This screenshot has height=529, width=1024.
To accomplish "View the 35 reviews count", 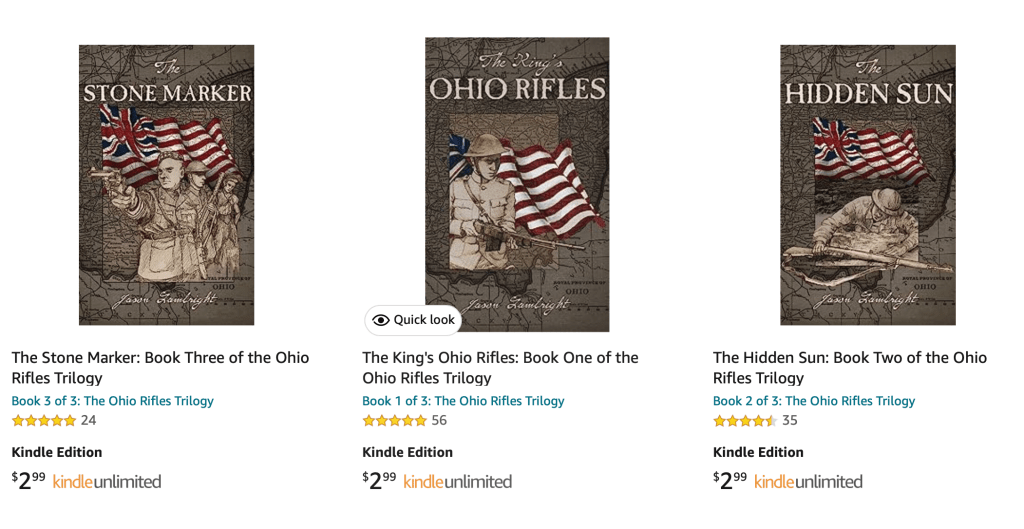I will 790,421.
